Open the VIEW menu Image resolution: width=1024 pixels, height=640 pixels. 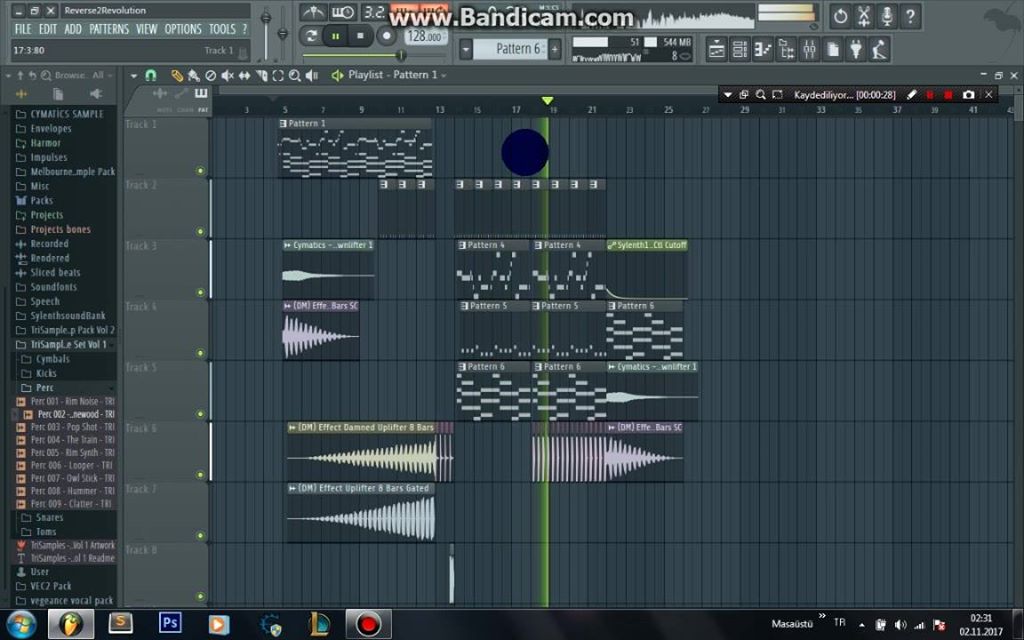pyautogui.click(x=146, y=29)
